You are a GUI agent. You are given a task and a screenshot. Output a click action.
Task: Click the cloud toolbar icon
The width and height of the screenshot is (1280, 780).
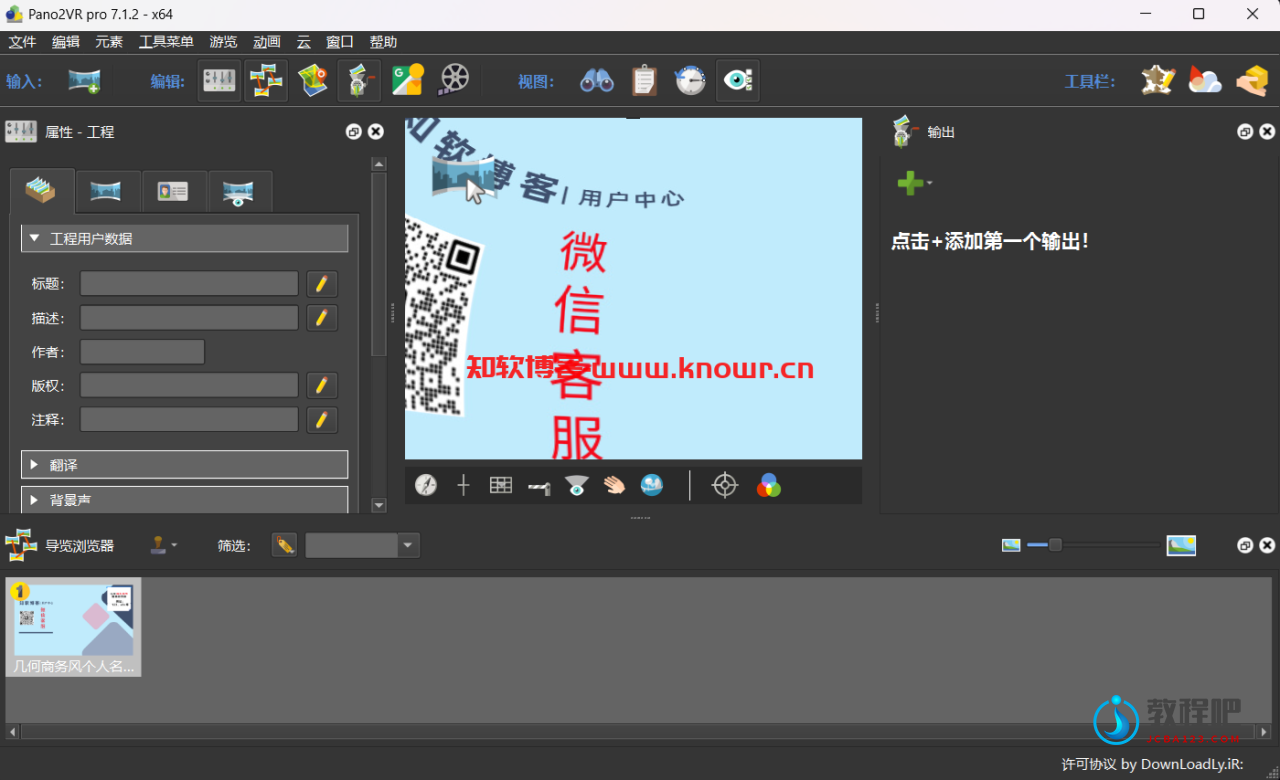pos(1205,81)
